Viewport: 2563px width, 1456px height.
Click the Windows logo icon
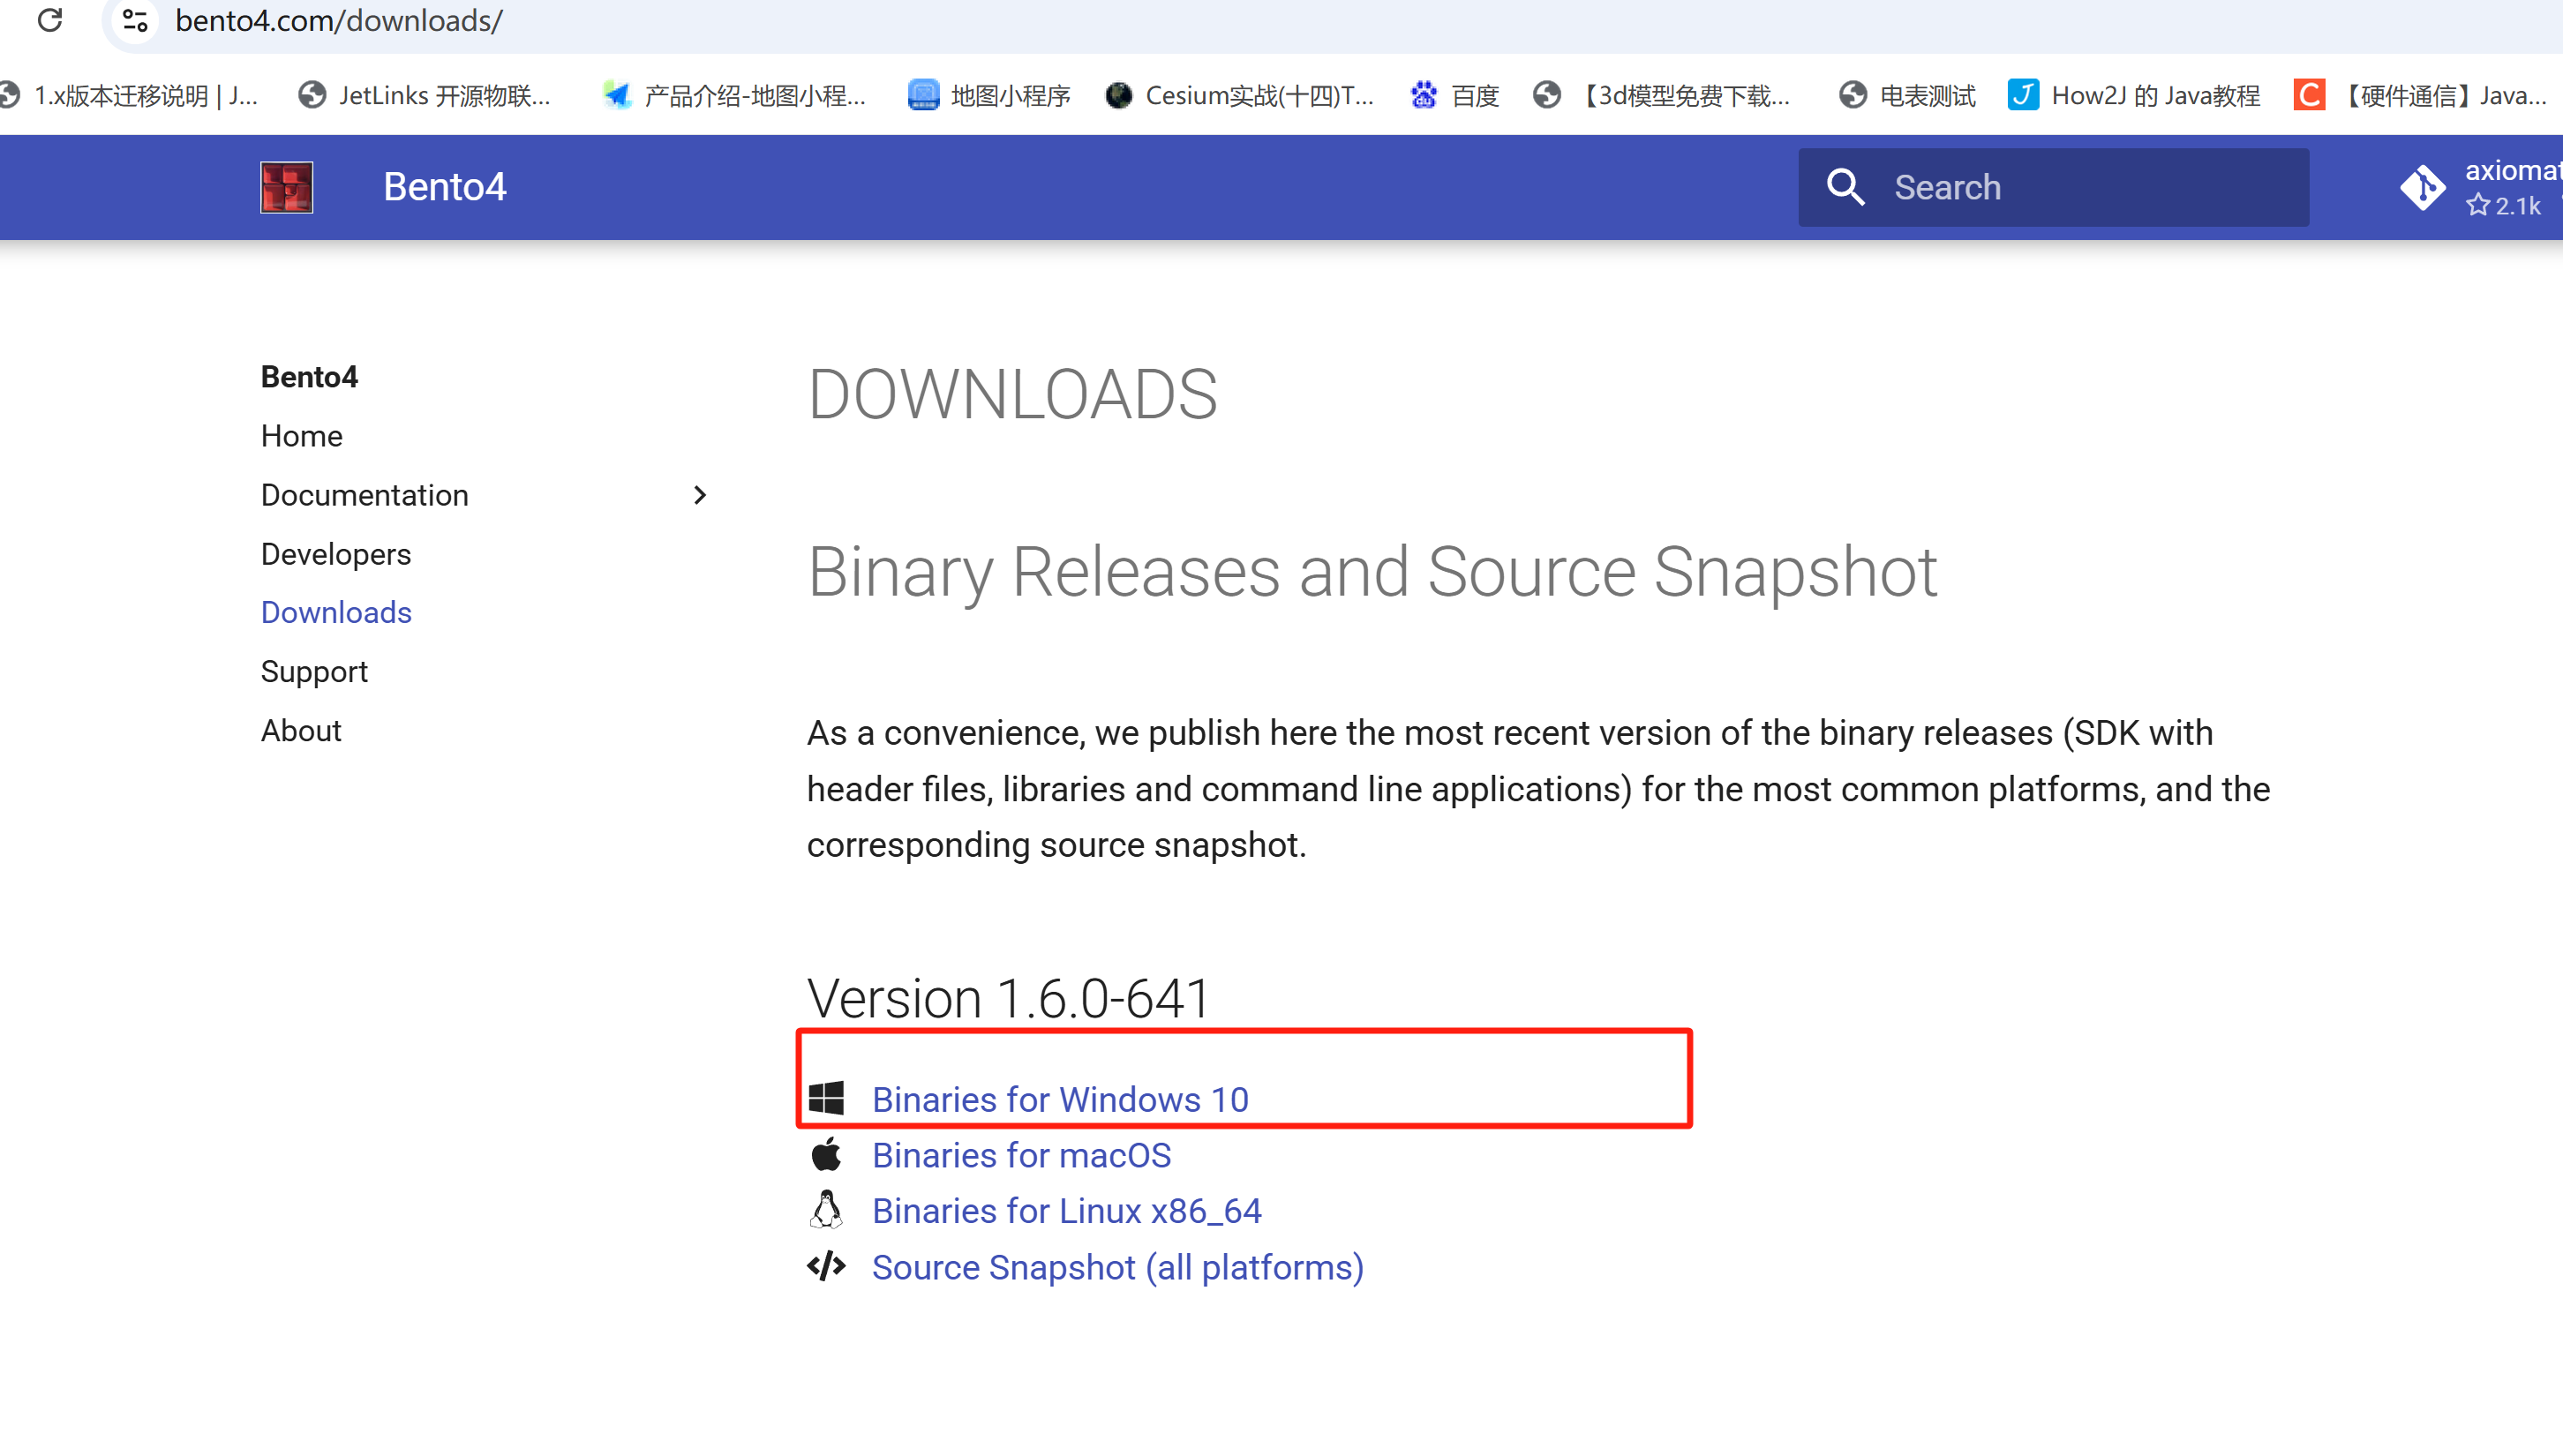[x=826, y=1098]
